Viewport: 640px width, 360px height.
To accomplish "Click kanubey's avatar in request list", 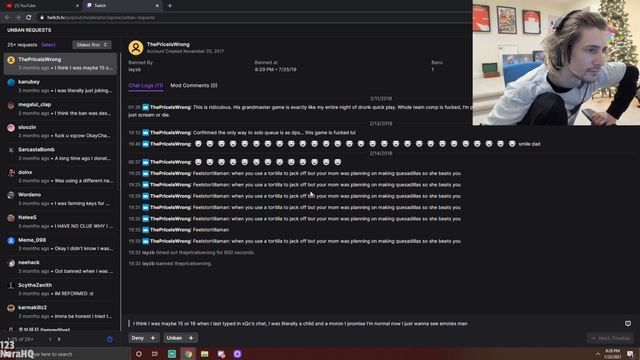I will [11, 82].
